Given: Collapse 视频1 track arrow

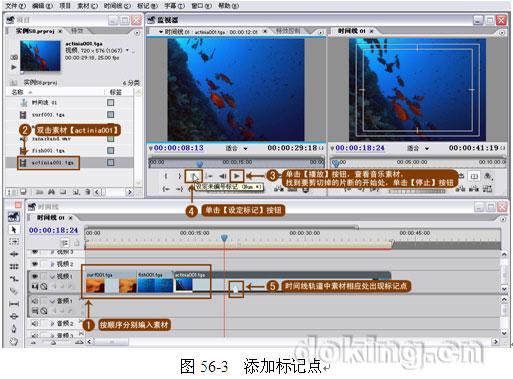Looking at the screenshot, I should click(x=52, y=276).
